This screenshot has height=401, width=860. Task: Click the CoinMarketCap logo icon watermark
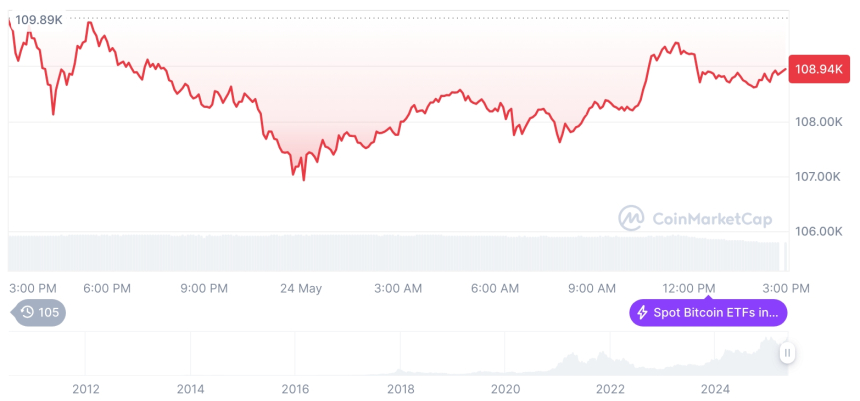[x=631, y=217]
